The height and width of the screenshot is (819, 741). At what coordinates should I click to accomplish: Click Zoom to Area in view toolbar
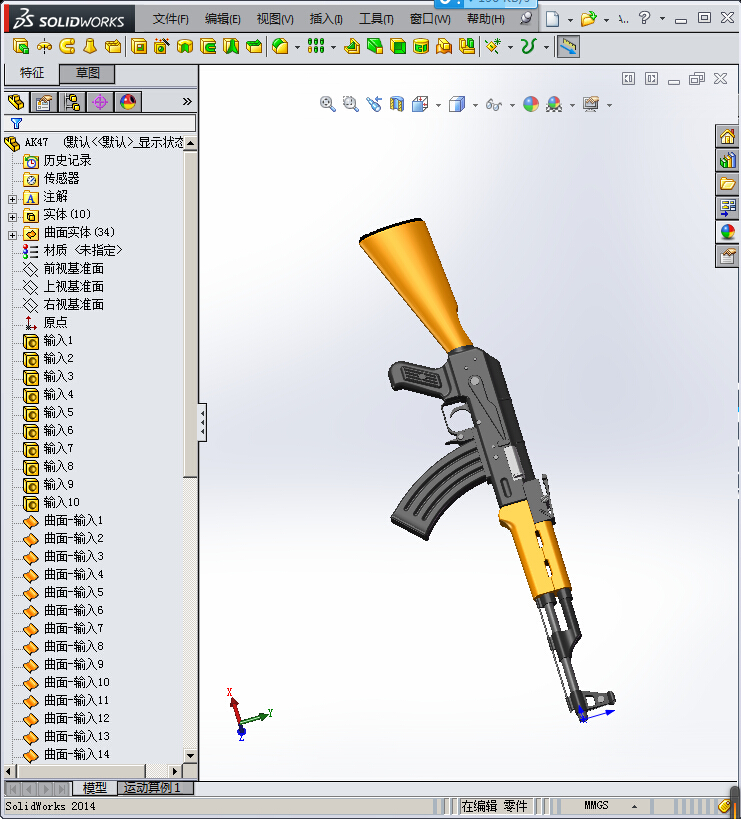(x=350, y=104)
